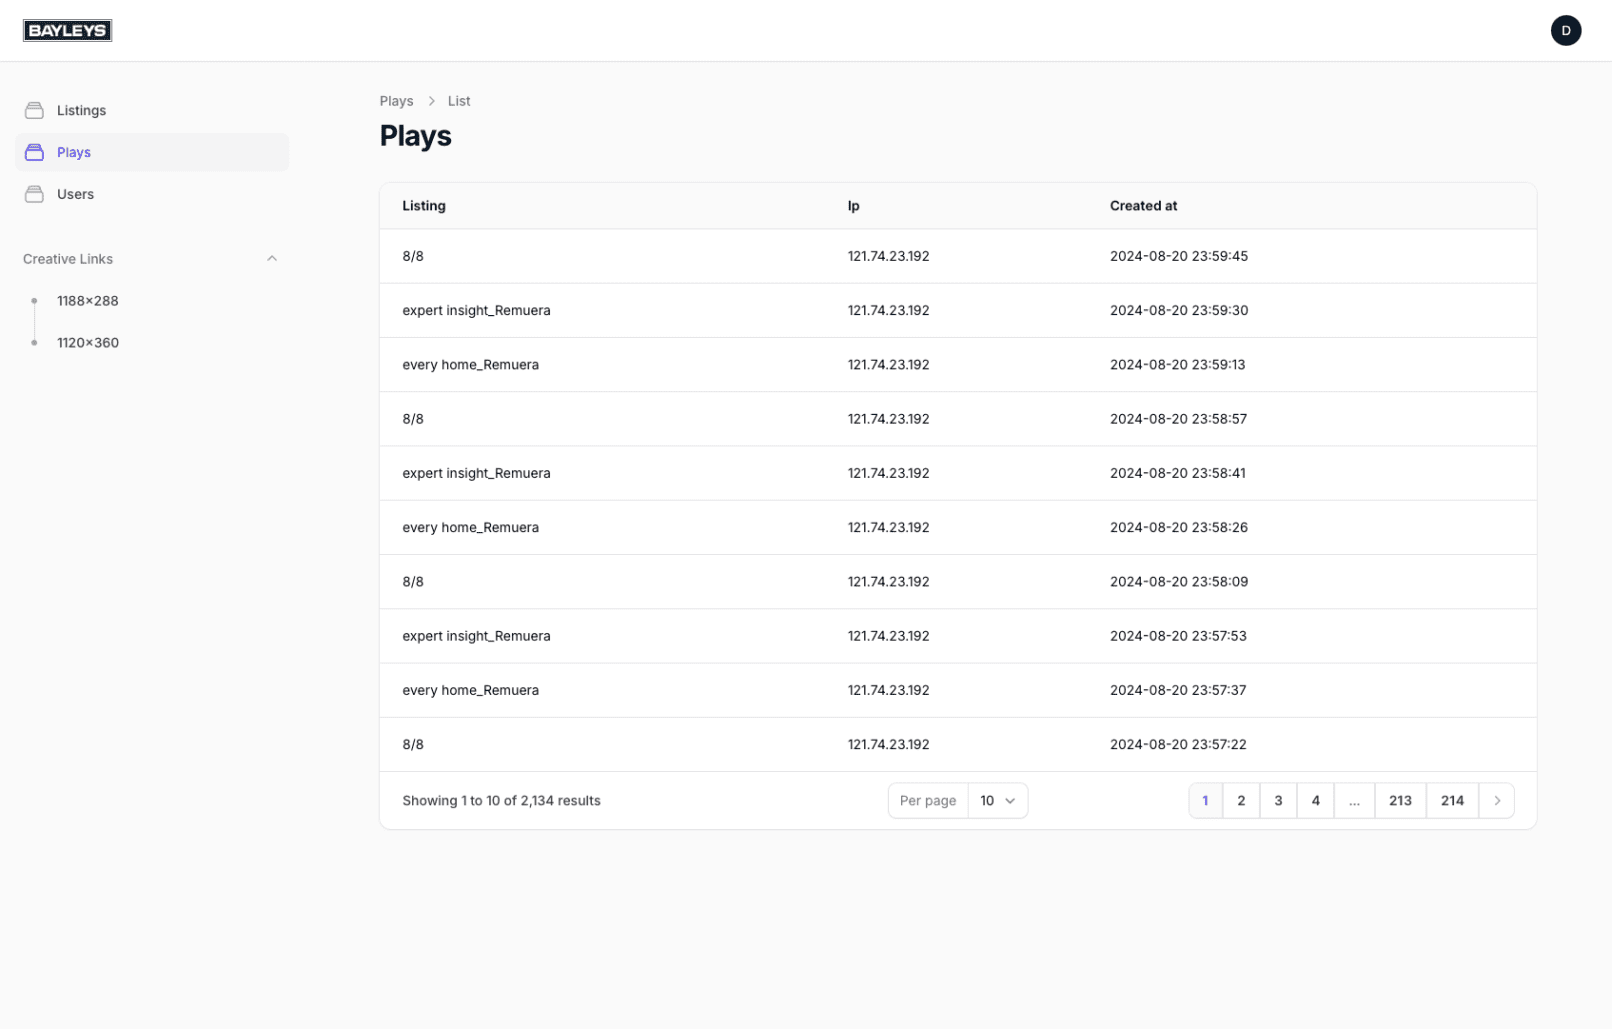Jump to last page 214
This screenshot has height=1029, width=1612.
pos(1452,801)
